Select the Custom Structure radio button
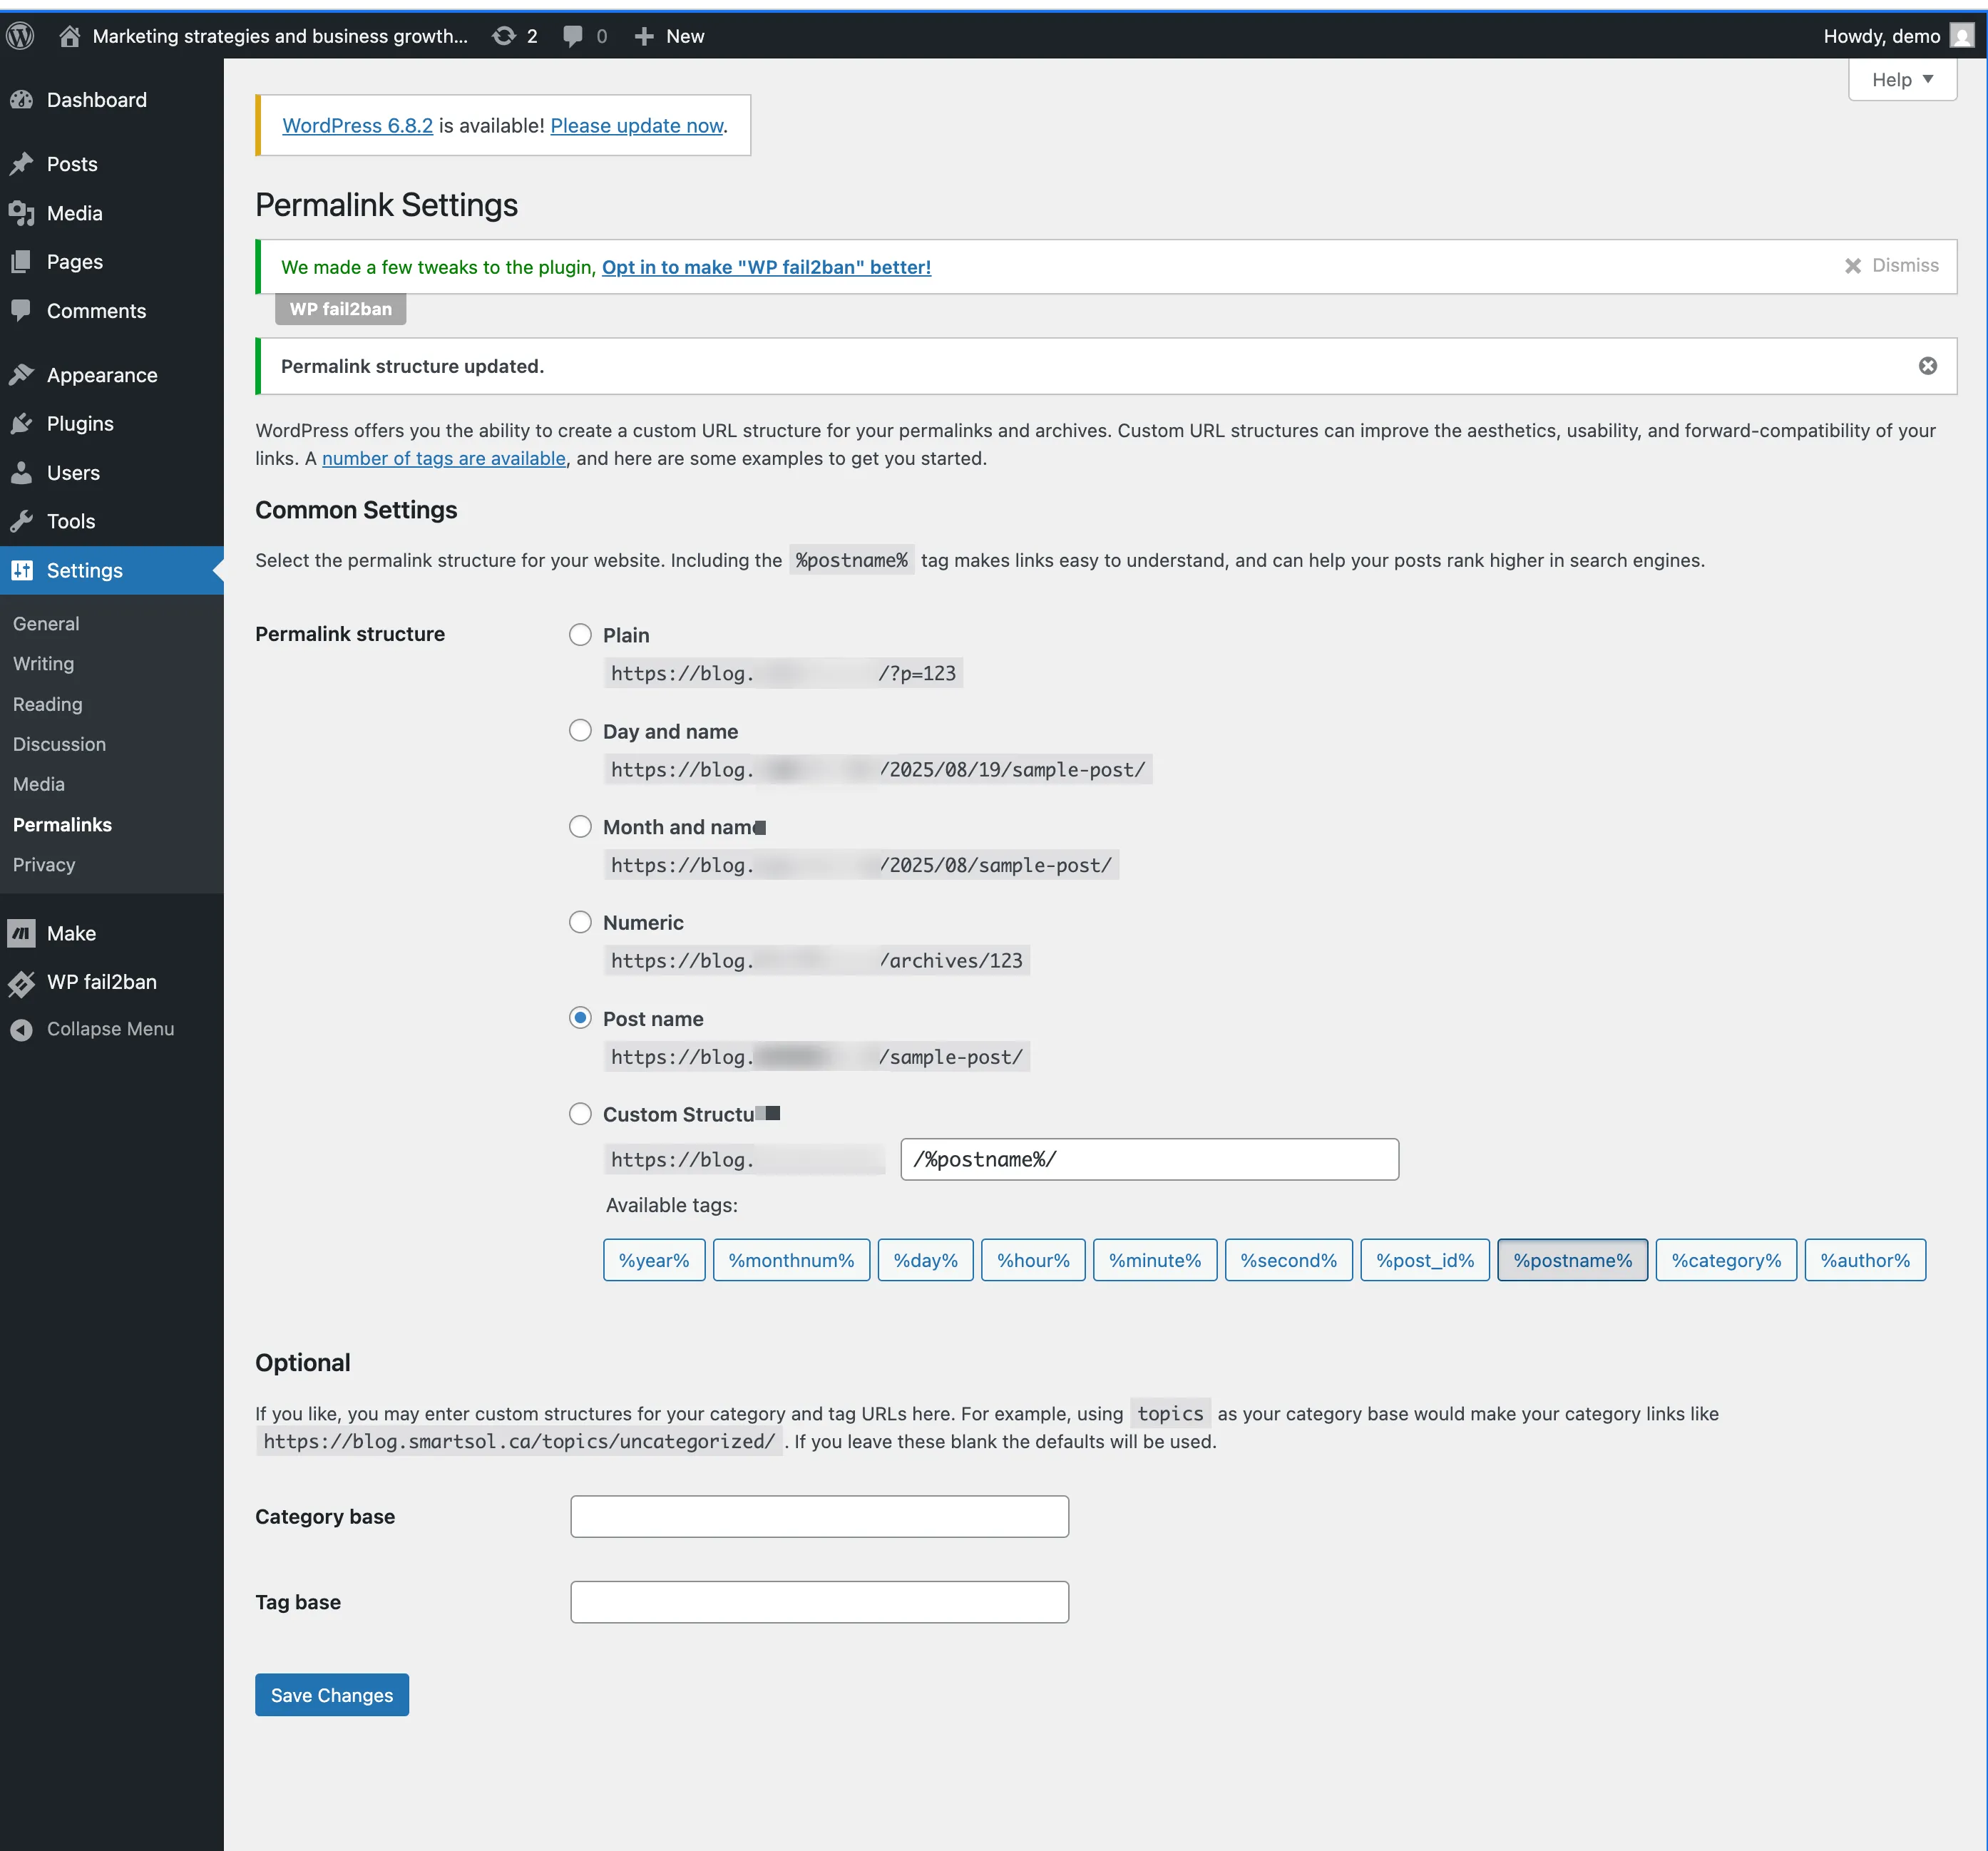 point(580,1114)
